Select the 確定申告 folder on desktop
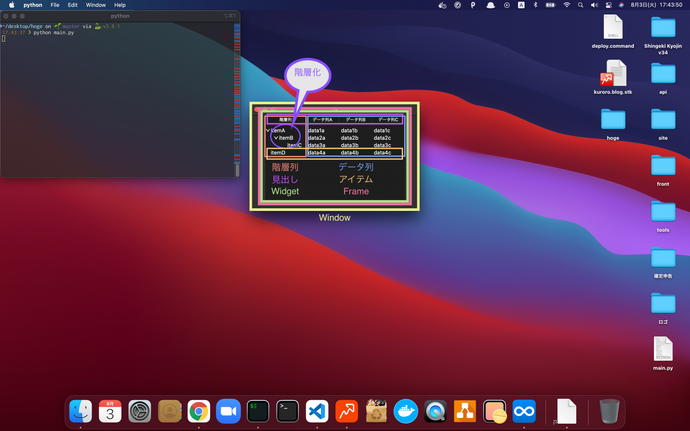Image resolution: width=690 pixels, height=431 pixels. tap(663, 262)
